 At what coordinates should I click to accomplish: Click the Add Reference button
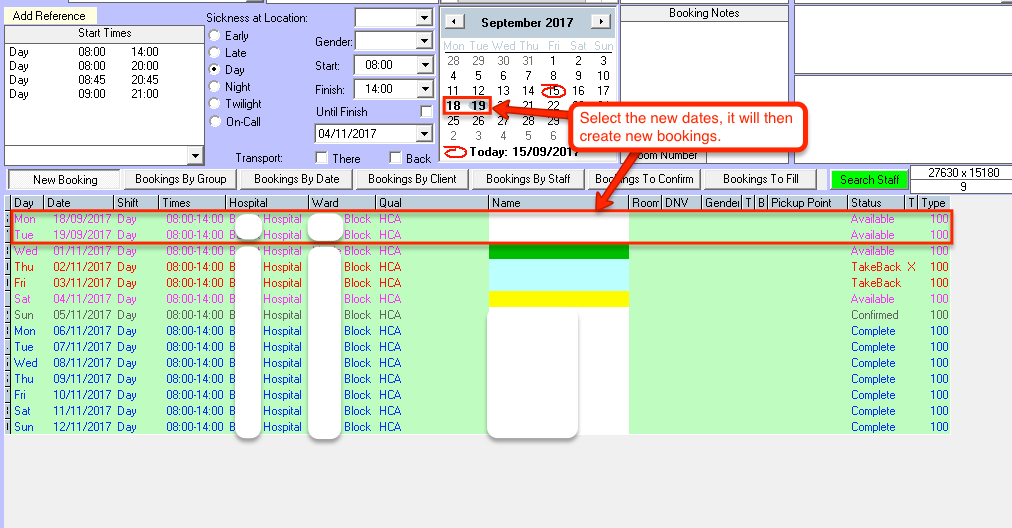point(49,16)
